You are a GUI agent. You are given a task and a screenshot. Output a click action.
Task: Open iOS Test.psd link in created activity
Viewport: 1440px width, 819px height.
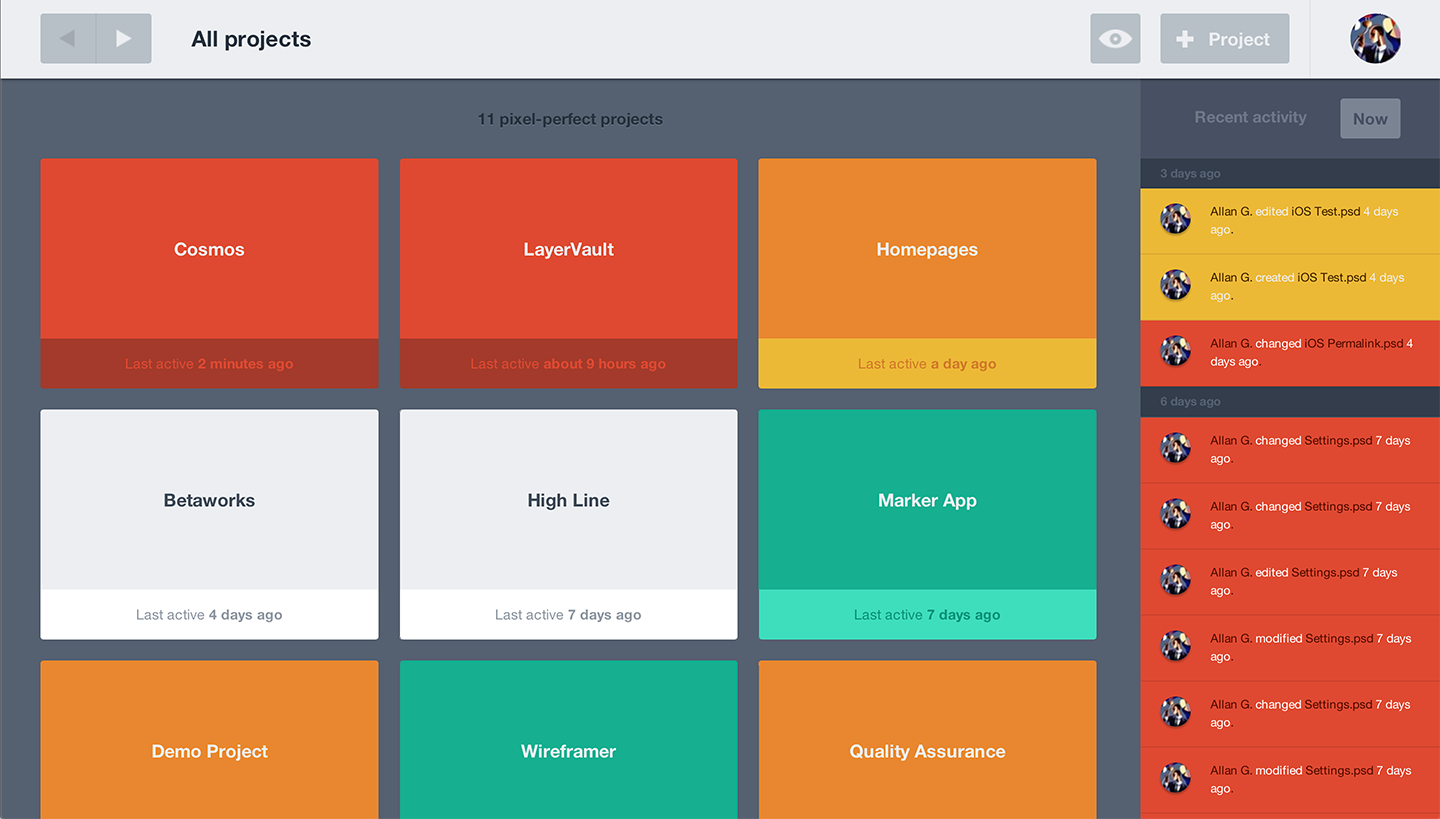(1331, 278)
